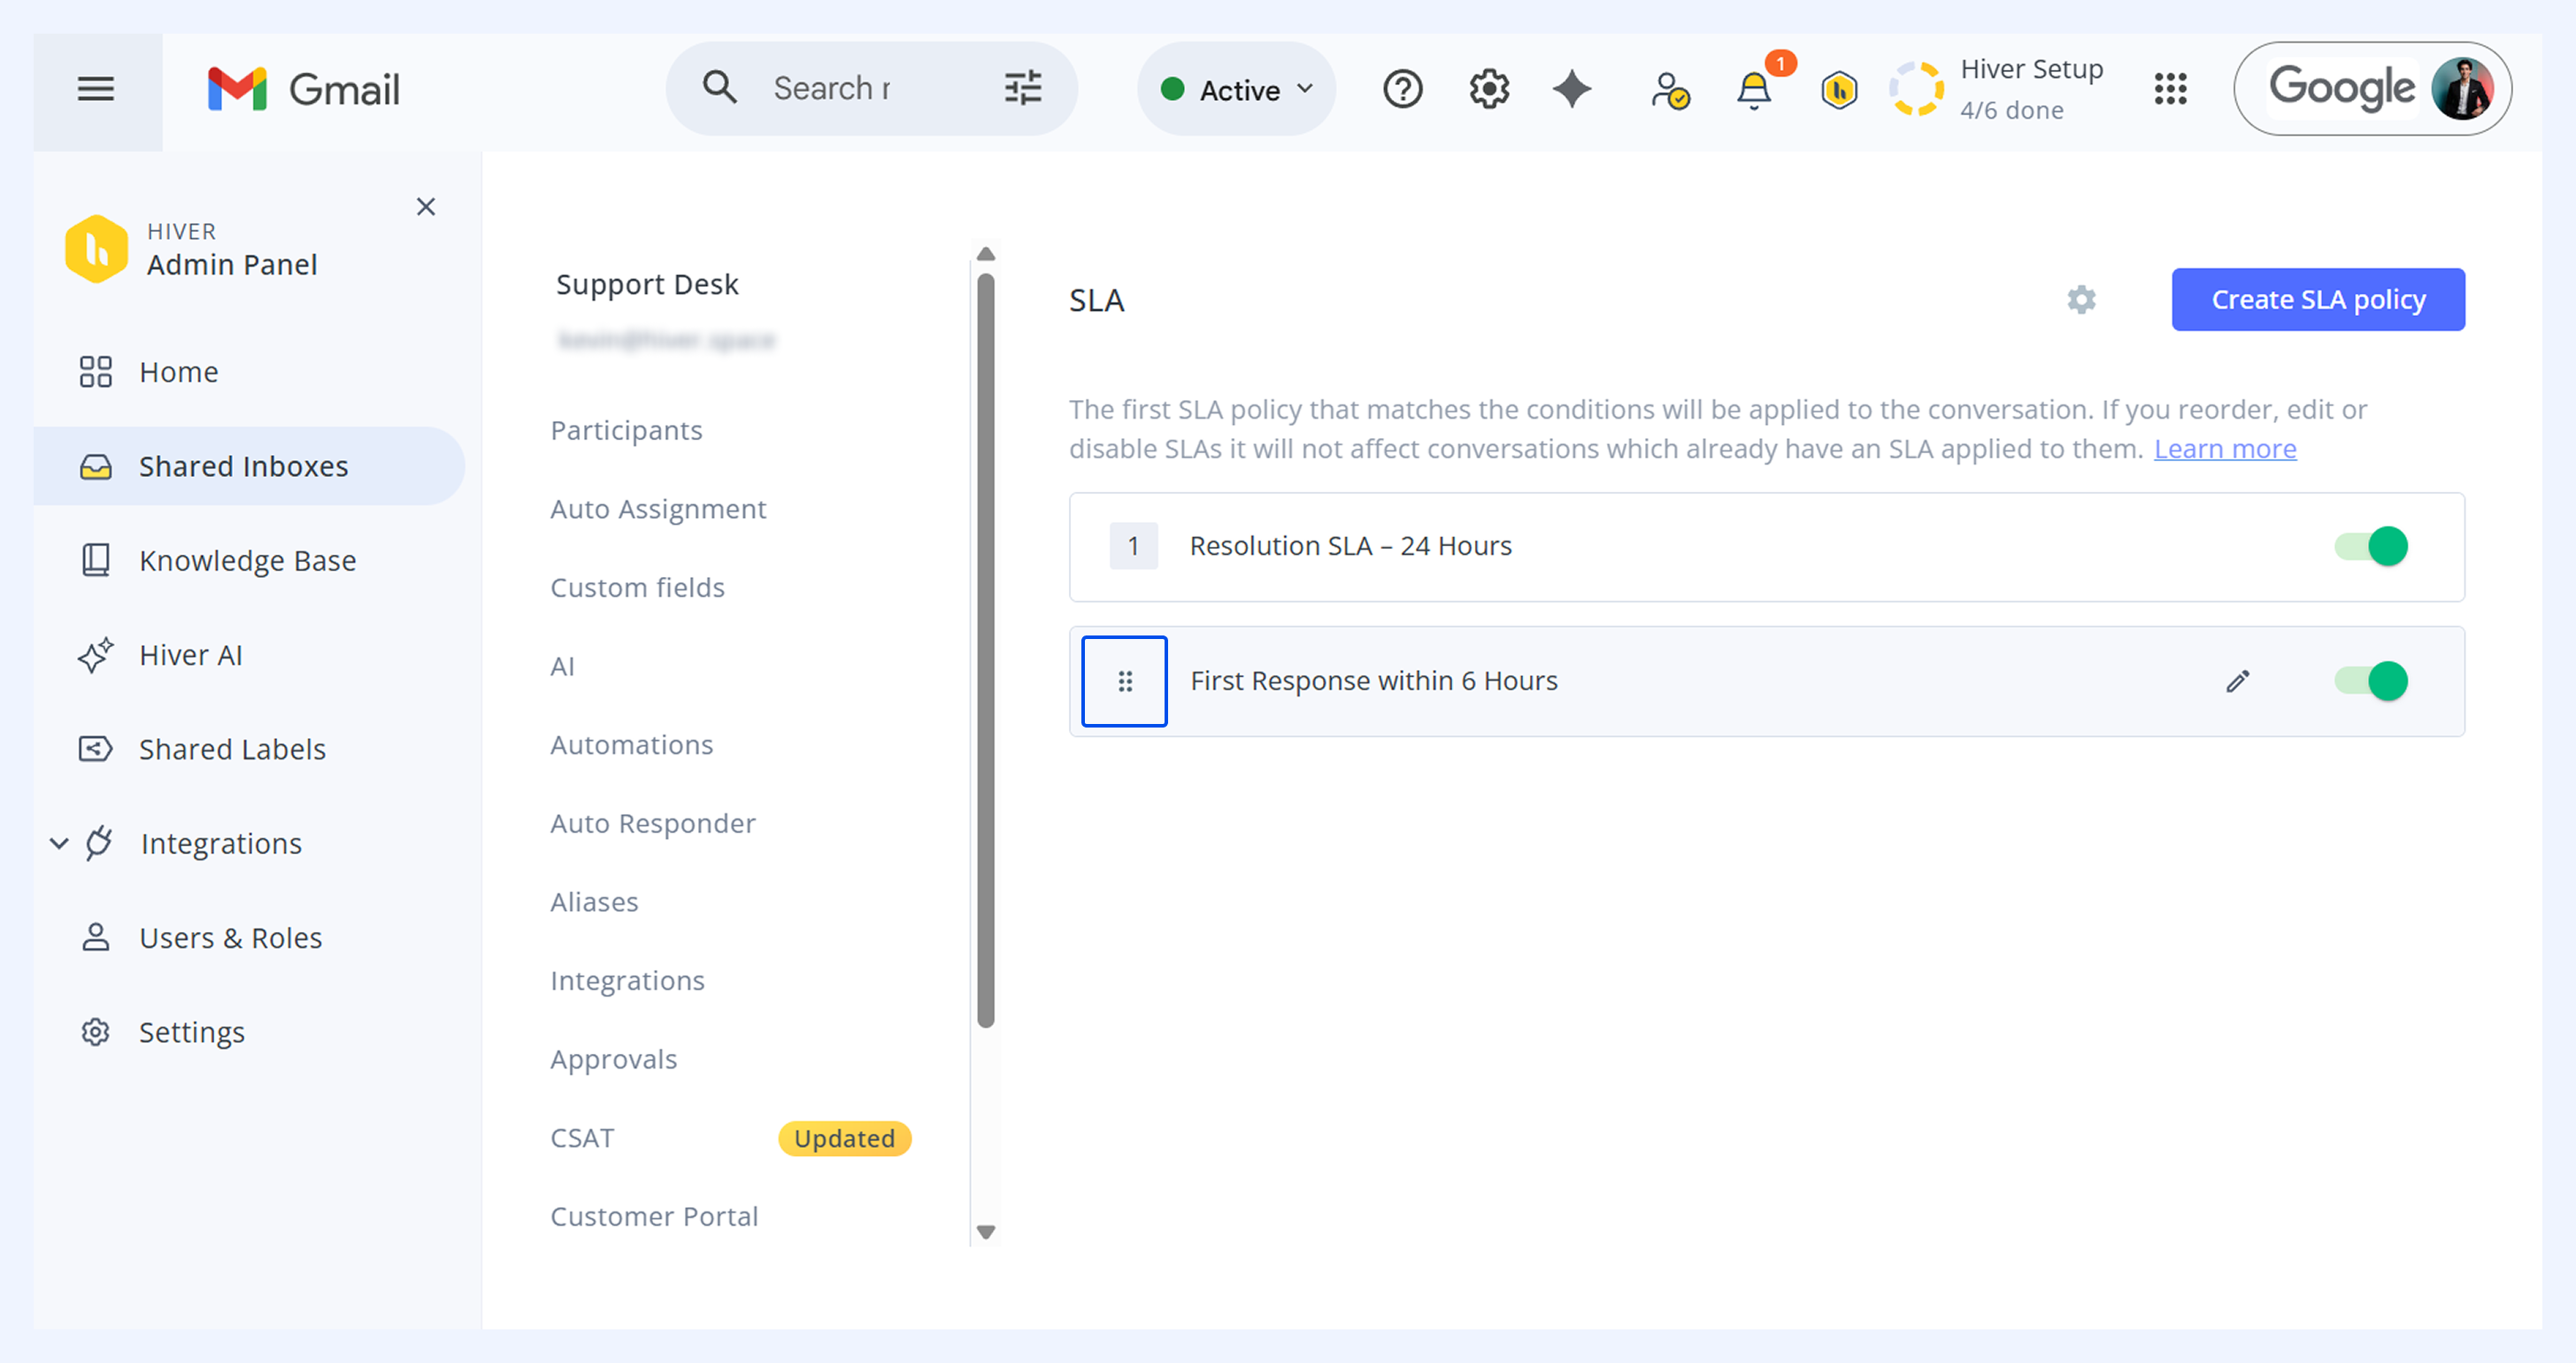Open the admin Settings menu item
Image resolution: width=2576 pixels, height=1363 pixels.
192,1032
